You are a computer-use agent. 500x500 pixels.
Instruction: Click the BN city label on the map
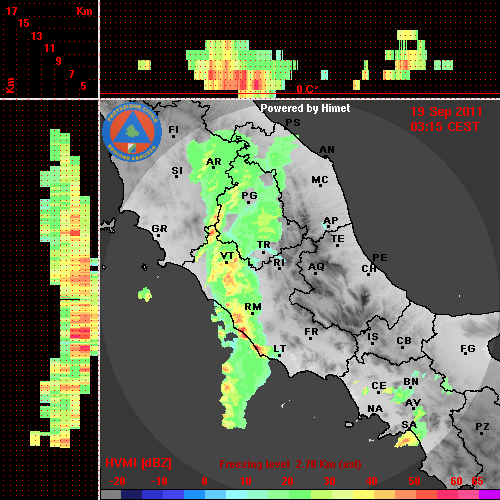(411, 381)
